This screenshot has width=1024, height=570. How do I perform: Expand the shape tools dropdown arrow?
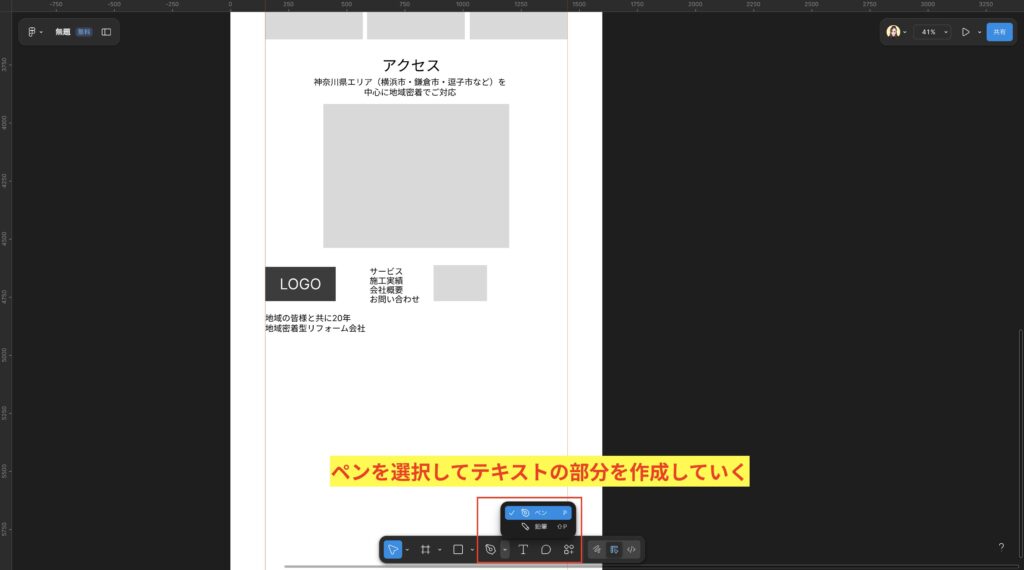472,549
